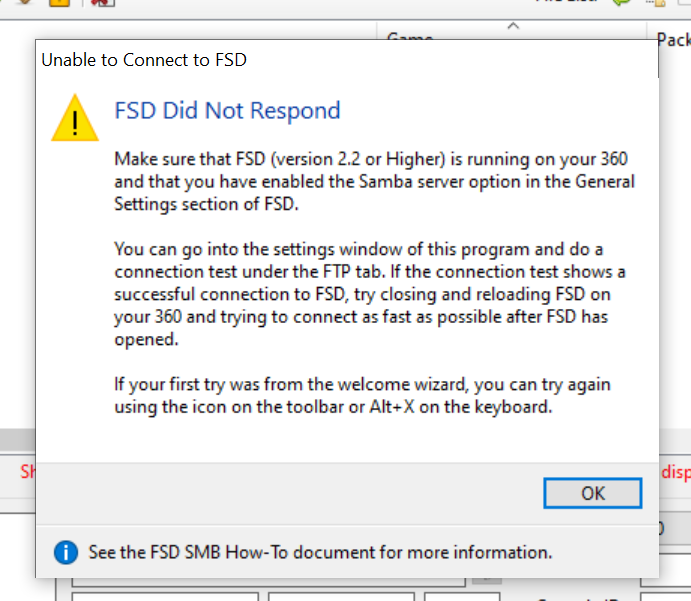This screenshot has height=601, width=691.
Task: Click the yellow toolbar icon at top
Action: pos(59,3)
